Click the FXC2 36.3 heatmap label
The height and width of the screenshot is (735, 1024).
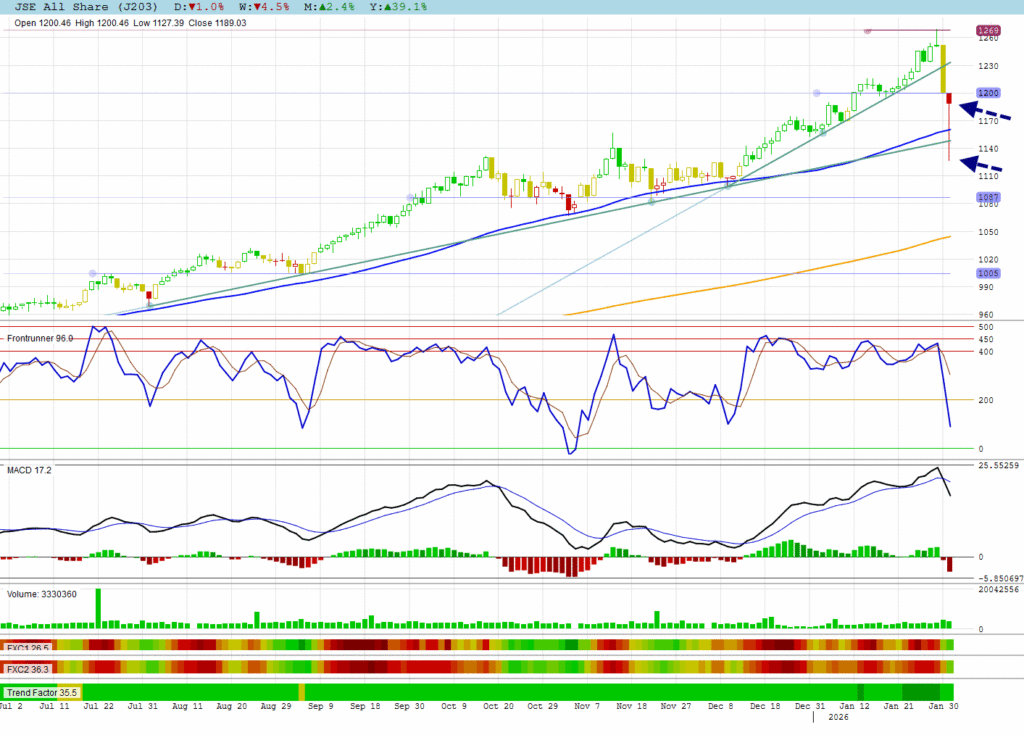[29, 667]
